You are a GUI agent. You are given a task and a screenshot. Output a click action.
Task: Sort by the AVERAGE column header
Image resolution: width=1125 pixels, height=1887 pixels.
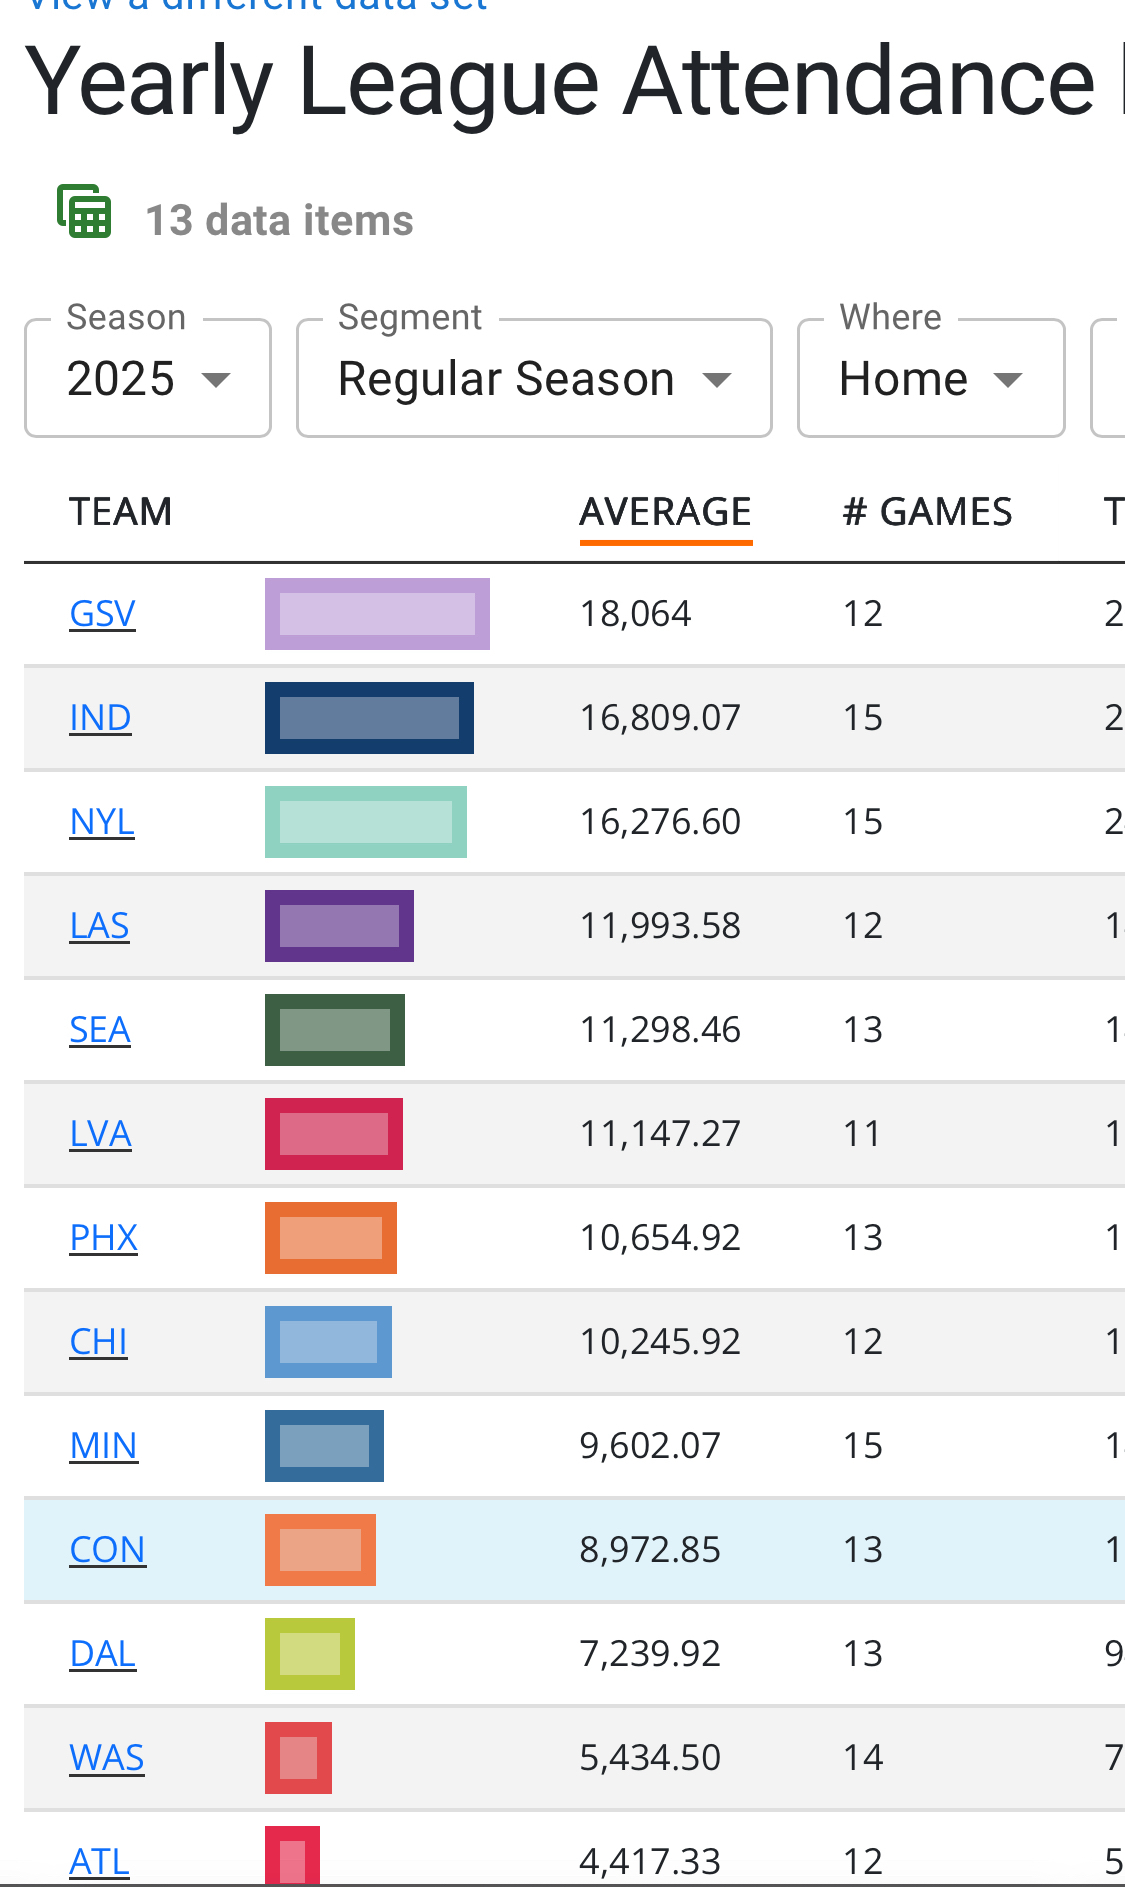coord(665,512)
